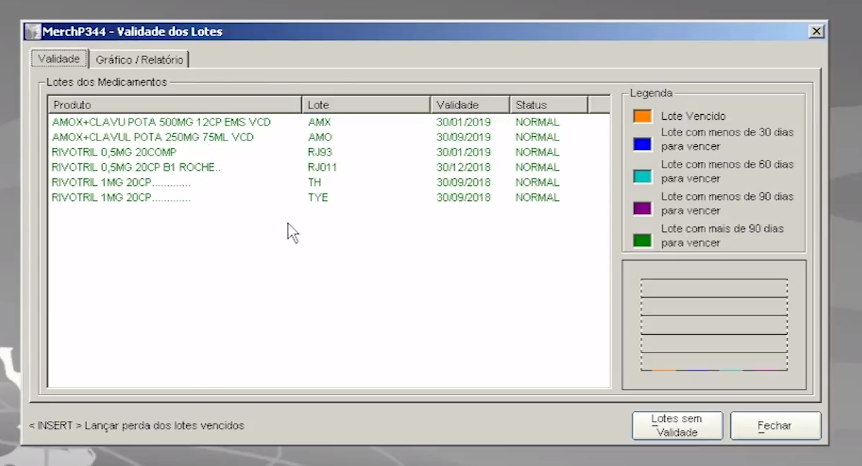This screenshot has width=862, height=466.
Task: Switch to the Gráfico / Relatório tab
Action: pyautogui.click(x=139, y=60)
